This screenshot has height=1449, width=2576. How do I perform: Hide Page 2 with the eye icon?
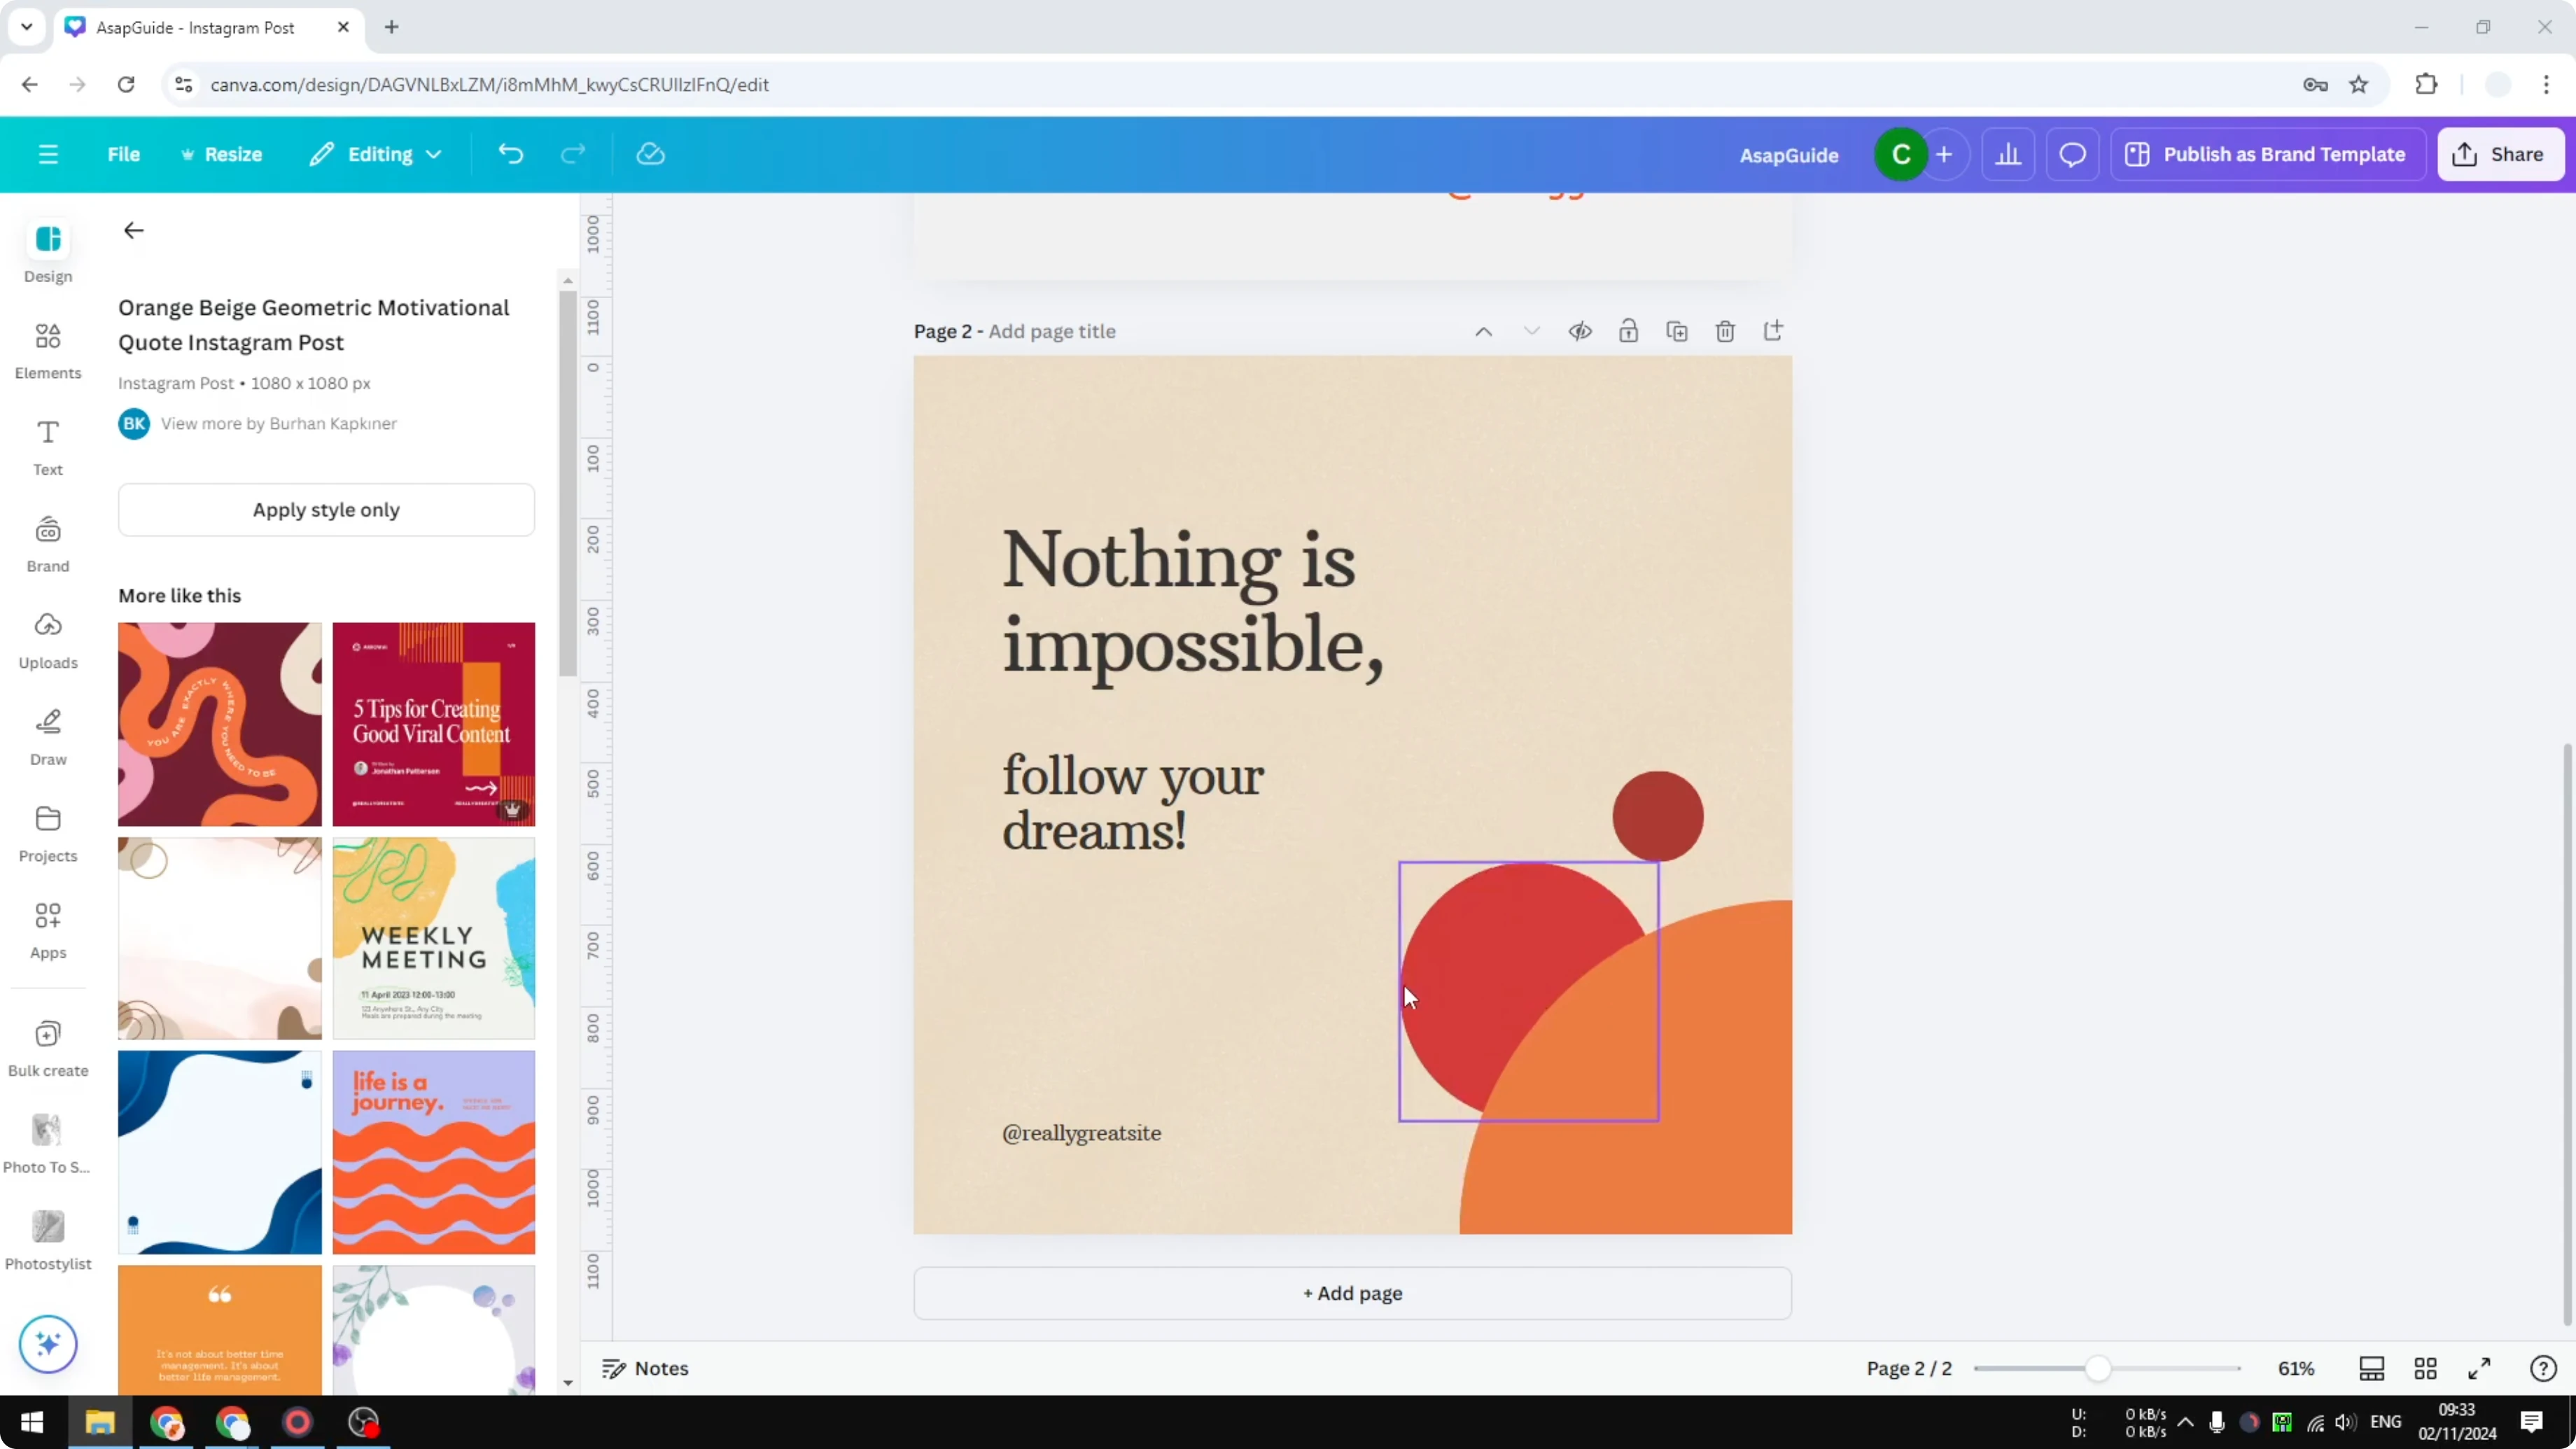point(1580,330)
